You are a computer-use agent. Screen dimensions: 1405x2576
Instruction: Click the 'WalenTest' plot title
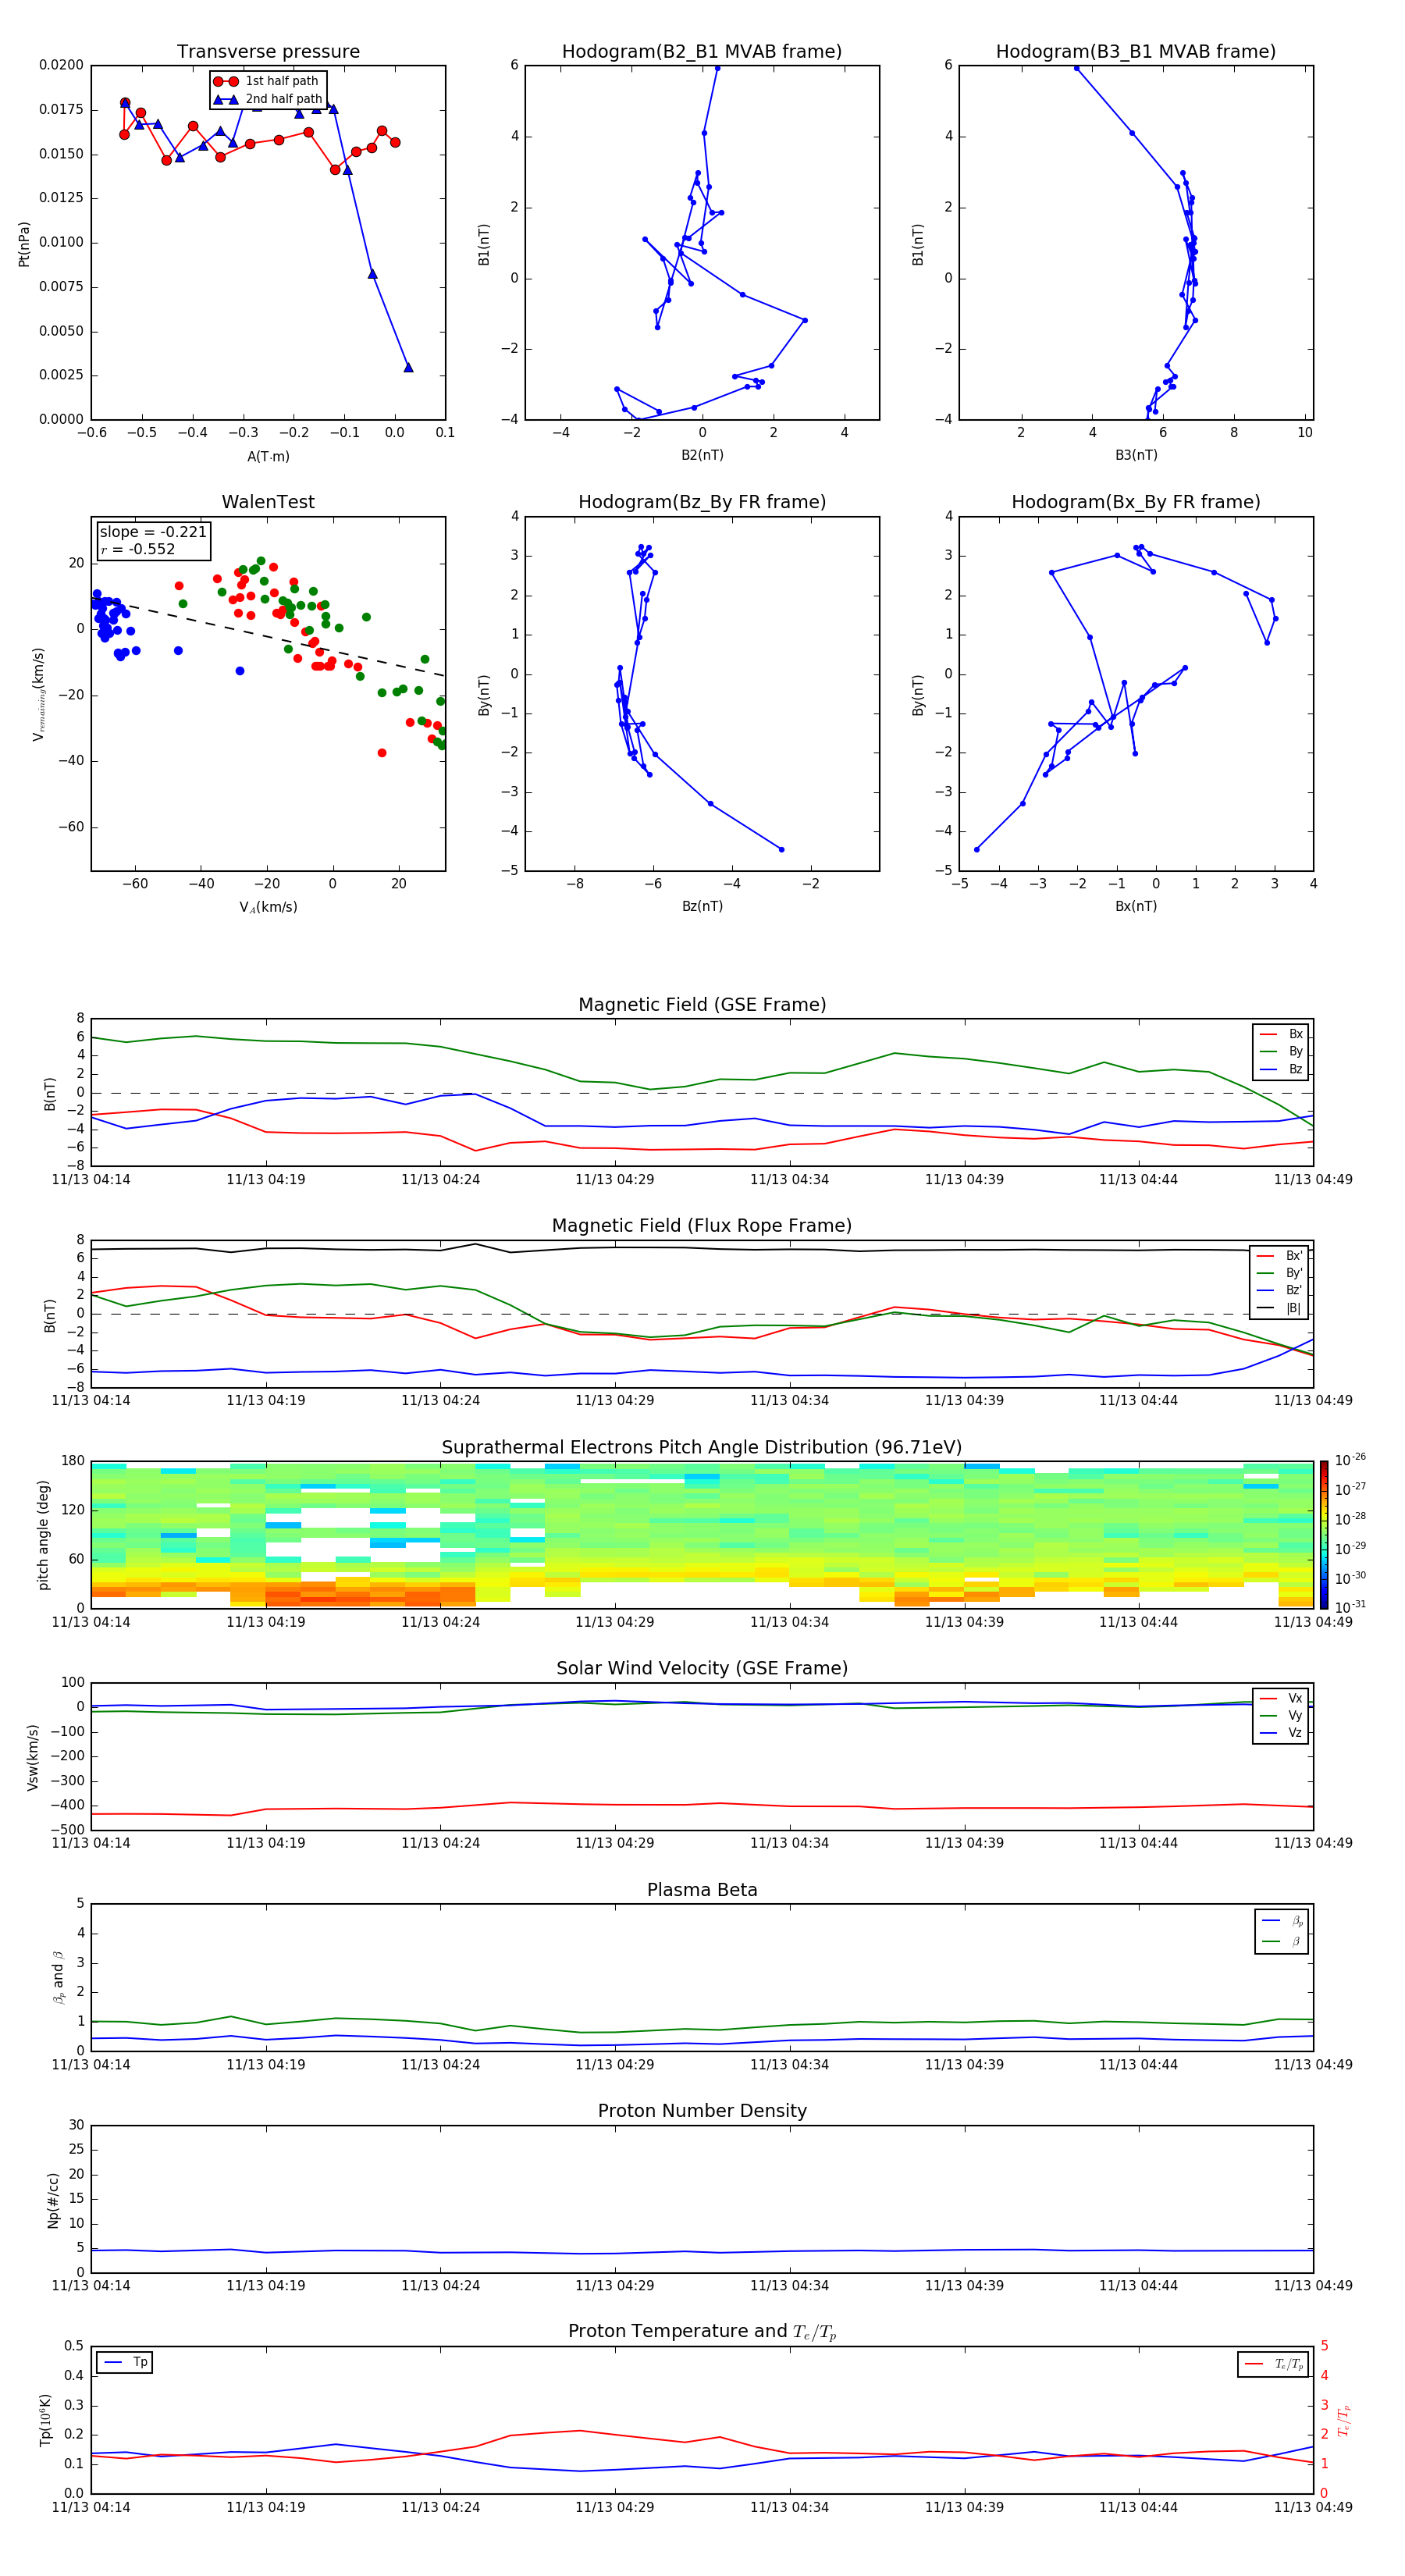268,502
